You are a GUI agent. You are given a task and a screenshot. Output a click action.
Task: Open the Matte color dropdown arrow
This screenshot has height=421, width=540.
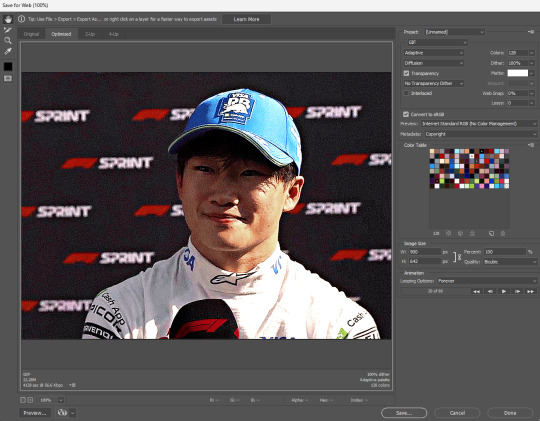(531, 73)
